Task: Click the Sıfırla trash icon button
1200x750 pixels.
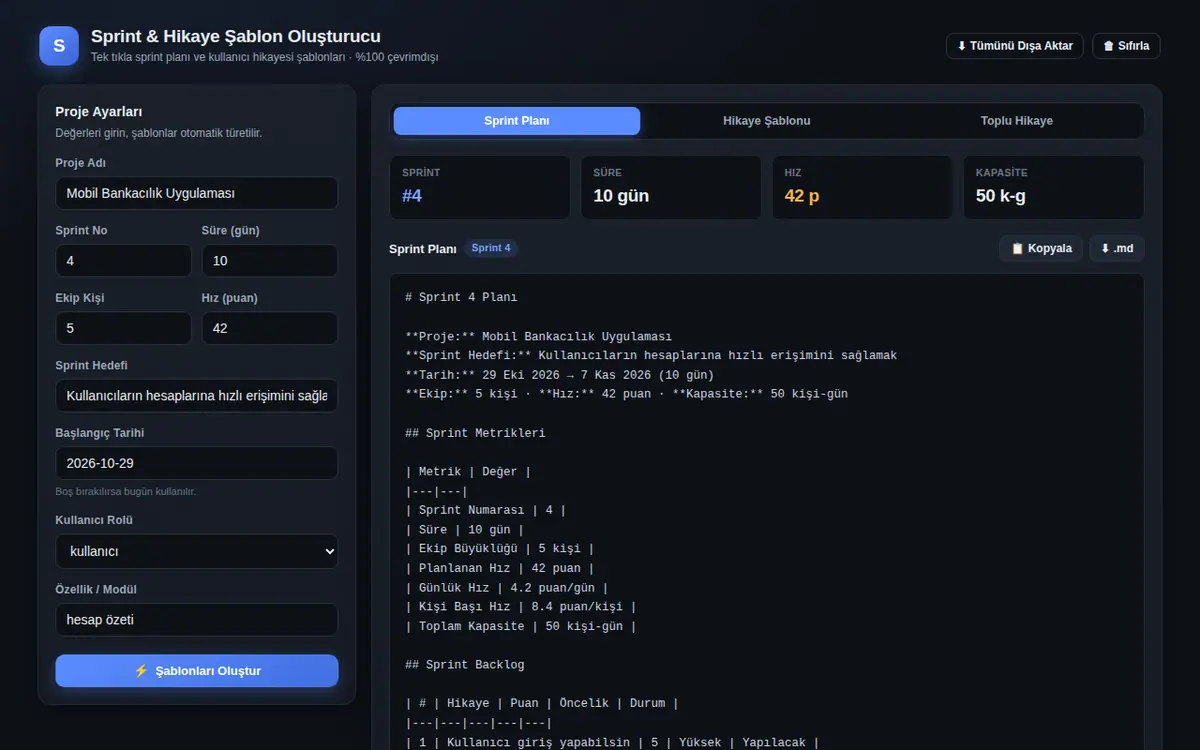Action: (x=1126, y=46)
